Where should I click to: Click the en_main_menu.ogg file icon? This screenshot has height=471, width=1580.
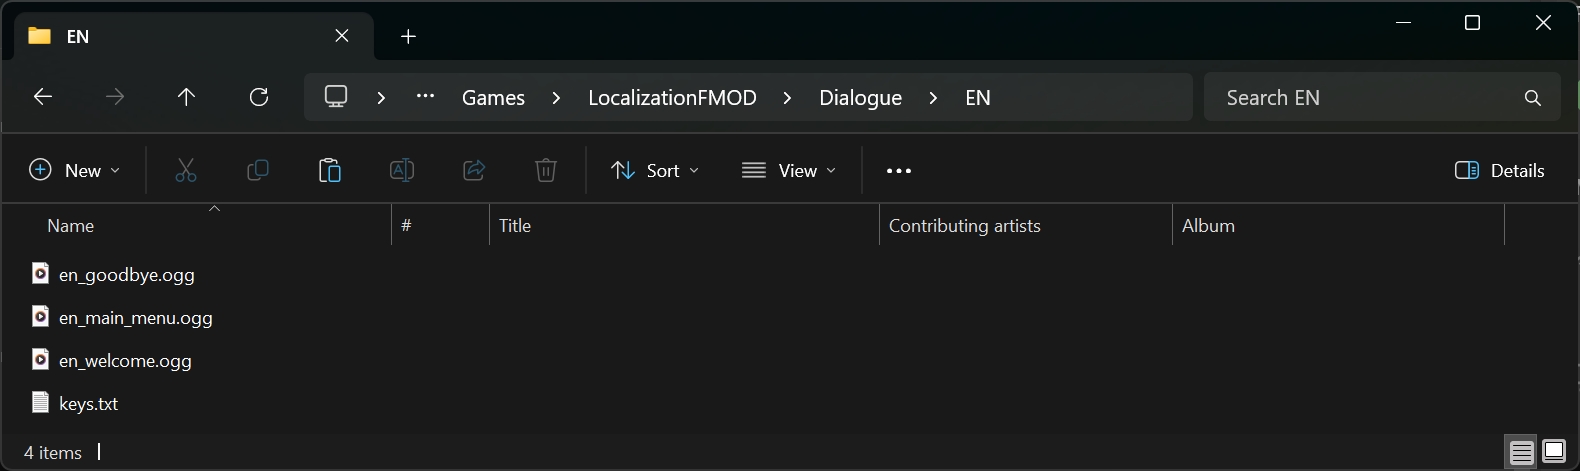pyautogui.click(x=40, y=316)
